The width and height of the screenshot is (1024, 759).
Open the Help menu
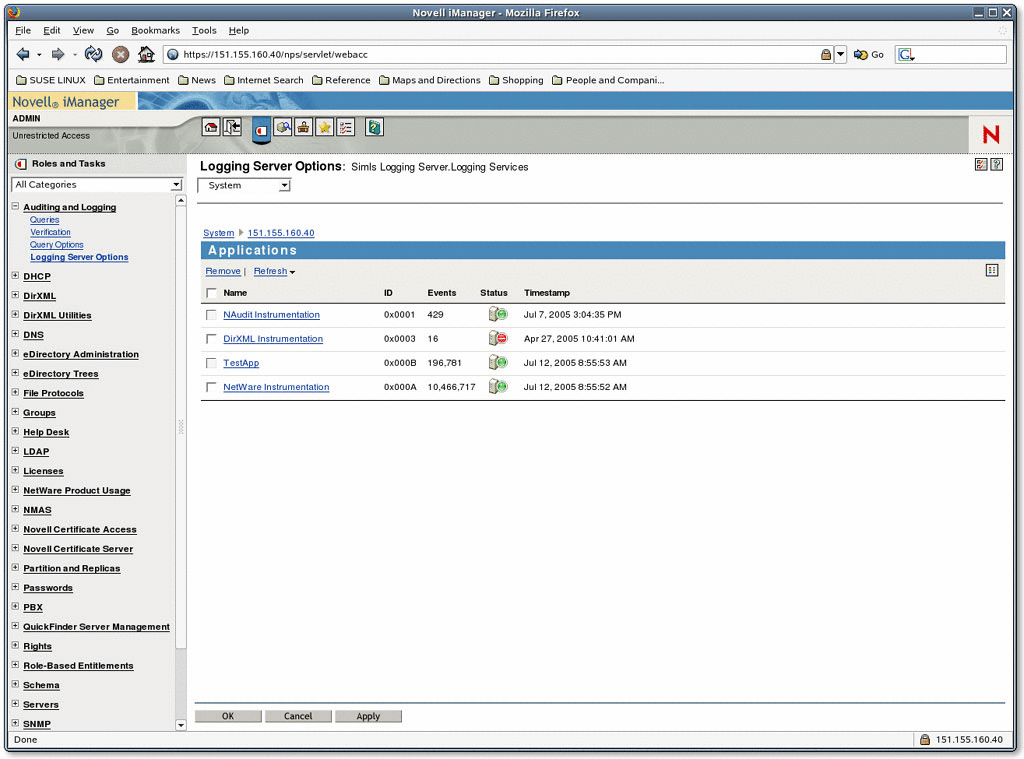(x=238, y=30)
